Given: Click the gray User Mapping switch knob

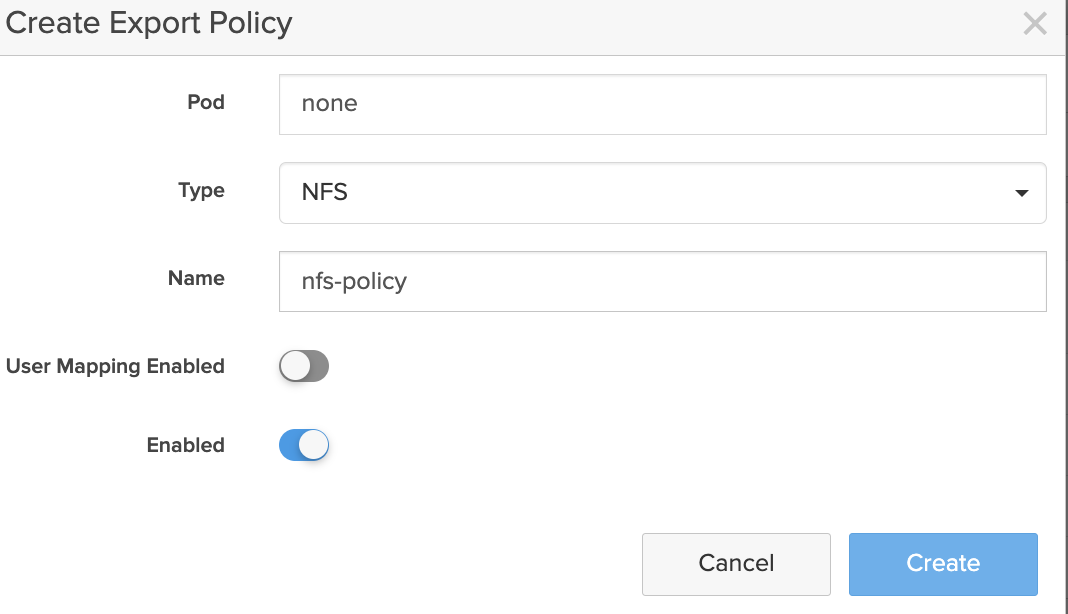Looking at the screenshot, I should (295, 367).
